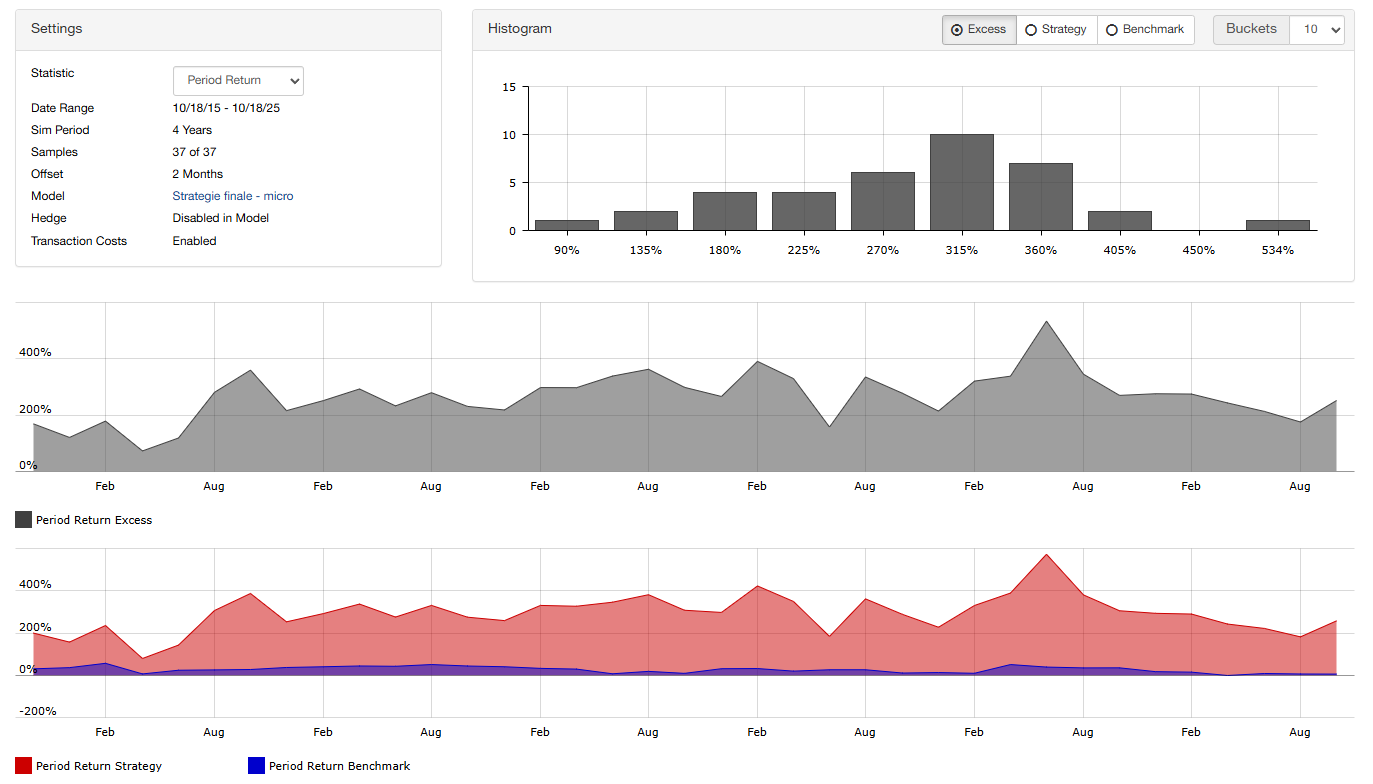Select the 270% histogram bar

click(x=882, y=201)
